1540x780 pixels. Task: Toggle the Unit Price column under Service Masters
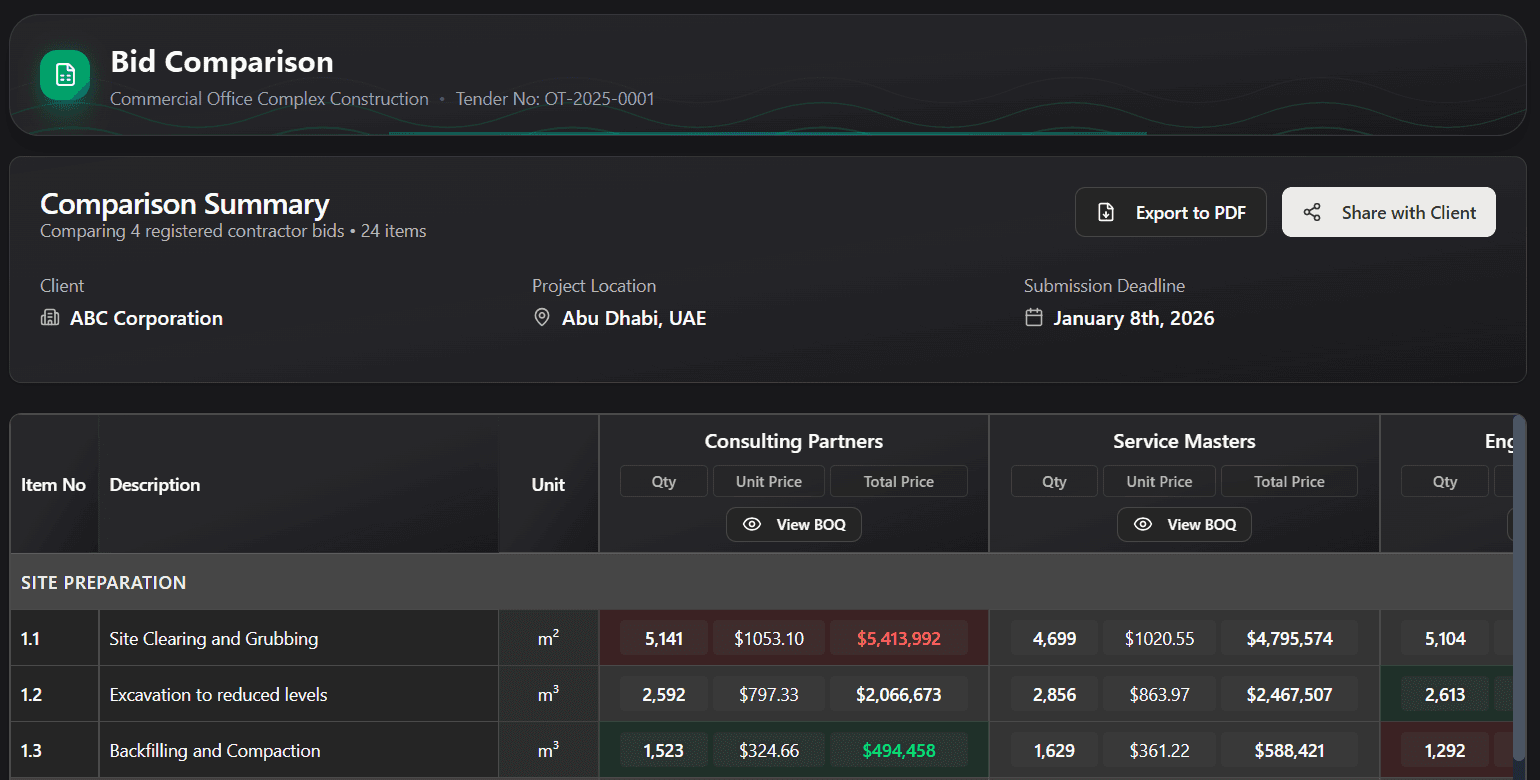coord(1159,481)
